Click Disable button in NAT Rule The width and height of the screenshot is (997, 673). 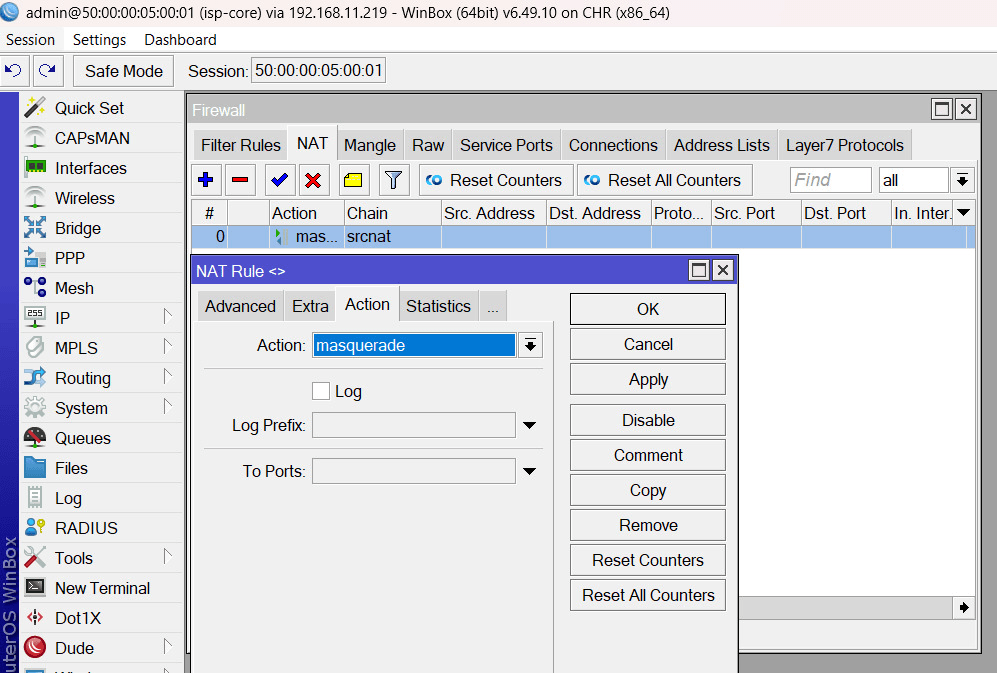648,420
